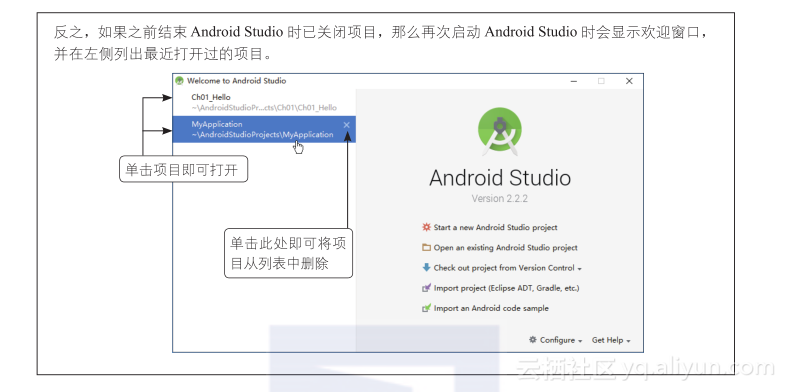Click the large Android Studio heading text
786x392 pixels.
tap(500, 178)
